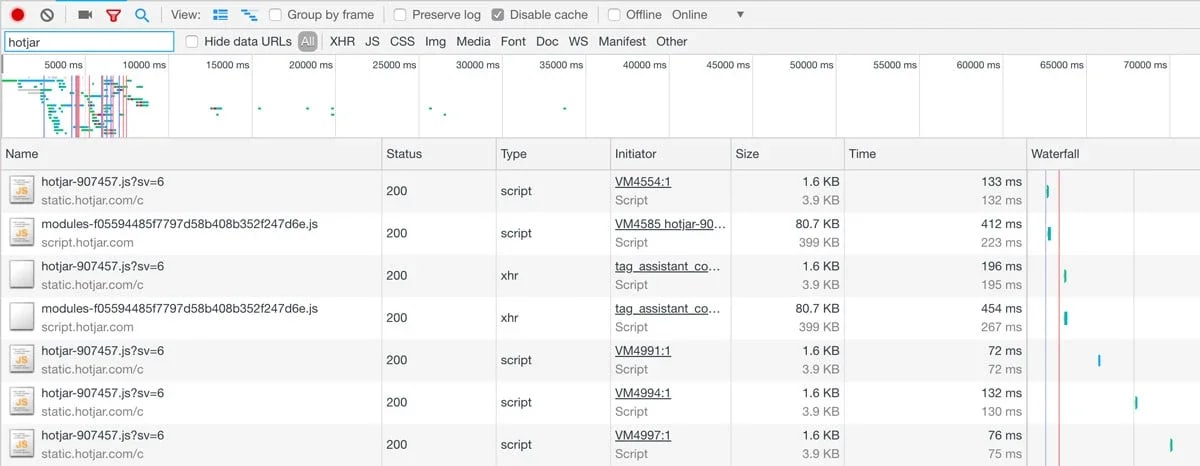Click the 70000 ms overview timeline marker
This screenshot has width=1200, height=466.
(x=1145, y=65)
